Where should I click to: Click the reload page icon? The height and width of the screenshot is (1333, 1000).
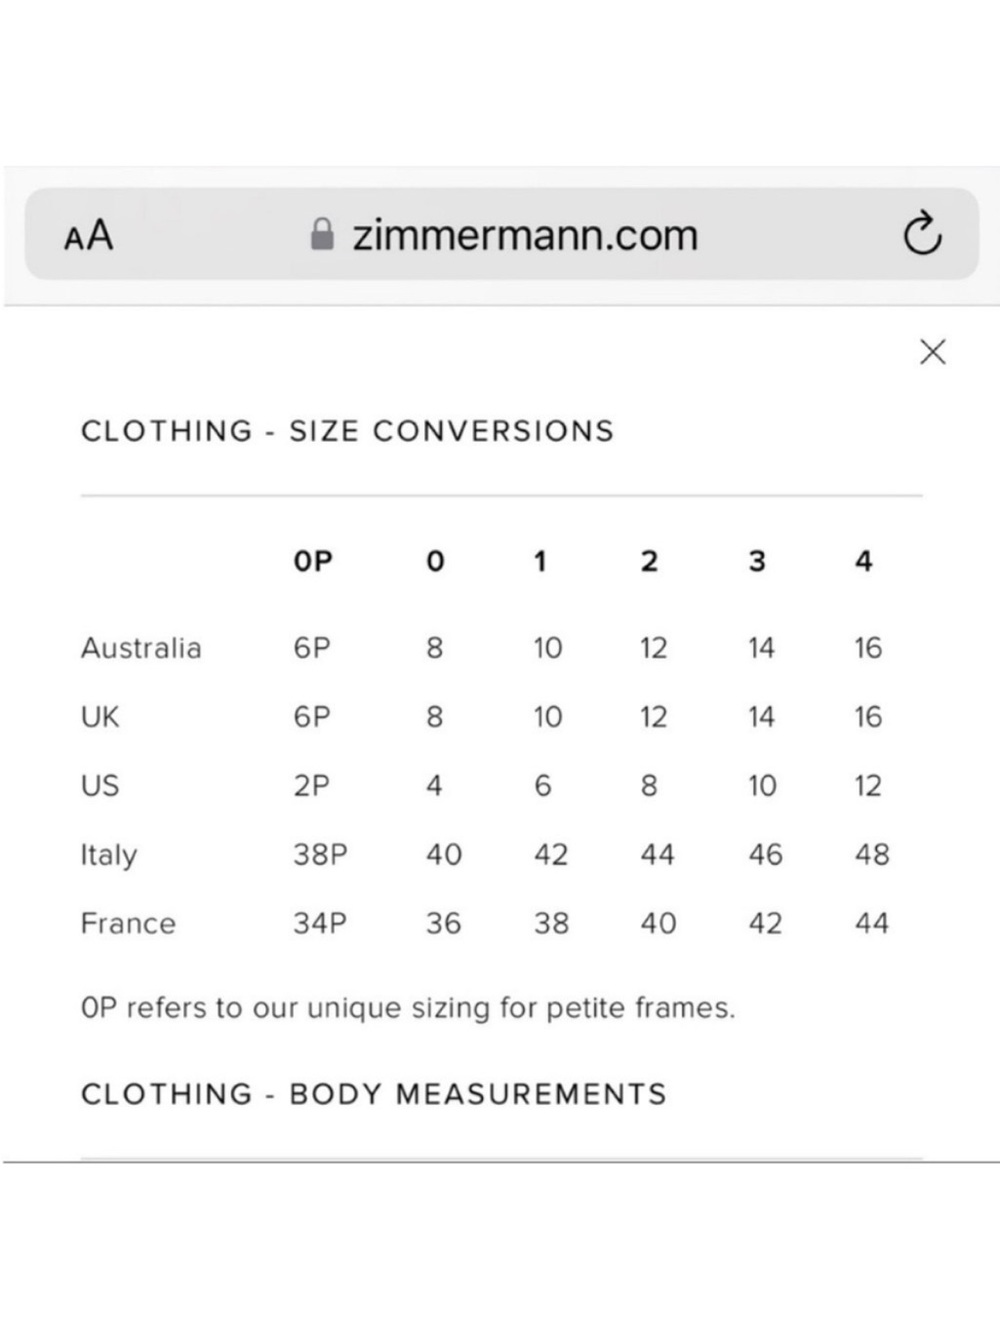922,234
